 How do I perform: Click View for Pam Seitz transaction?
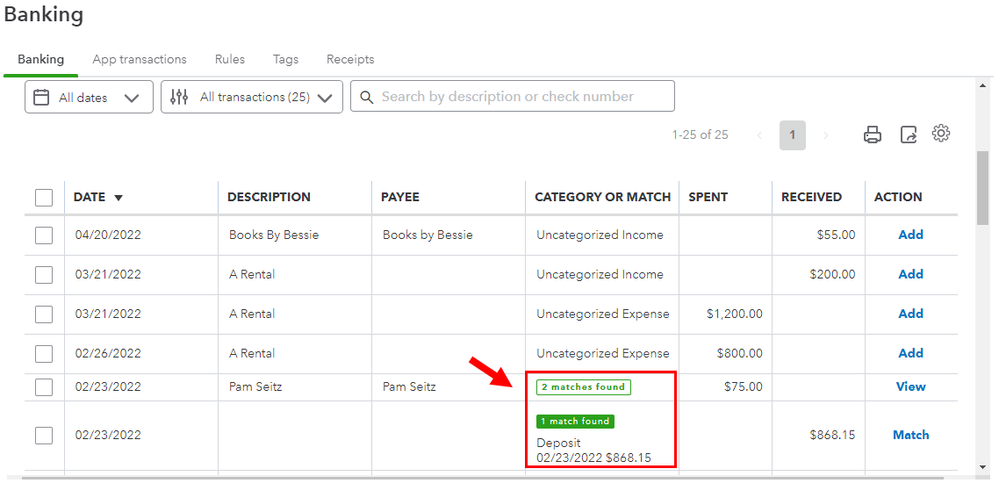click(910, 387)
